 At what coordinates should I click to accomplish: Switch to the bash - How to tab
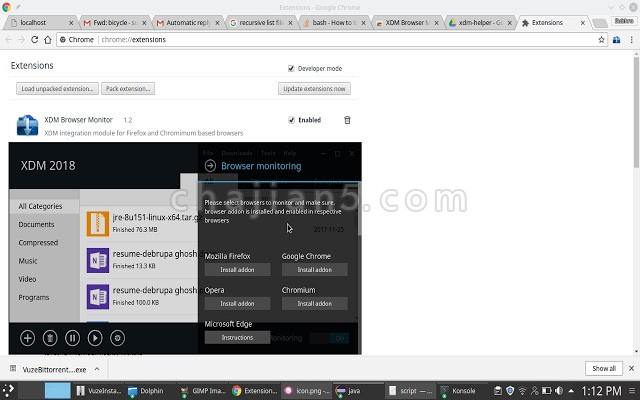tap(334, 23)
